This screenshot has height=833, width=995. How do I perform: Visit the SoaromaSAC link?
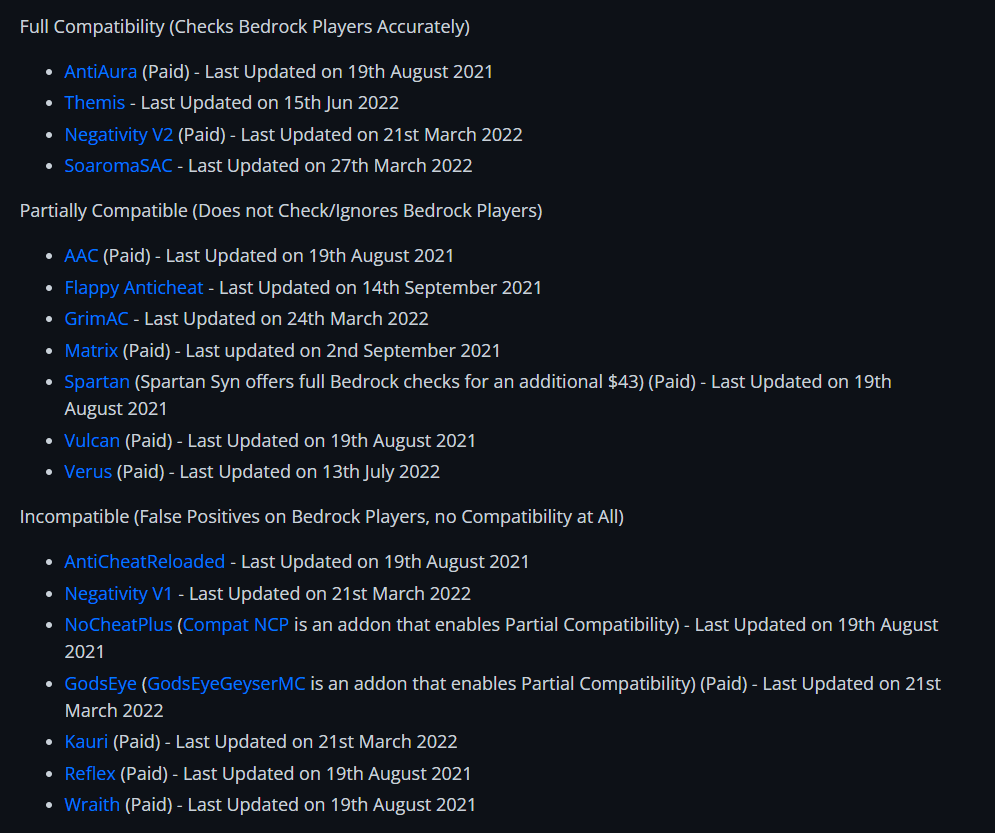point(118,165)
